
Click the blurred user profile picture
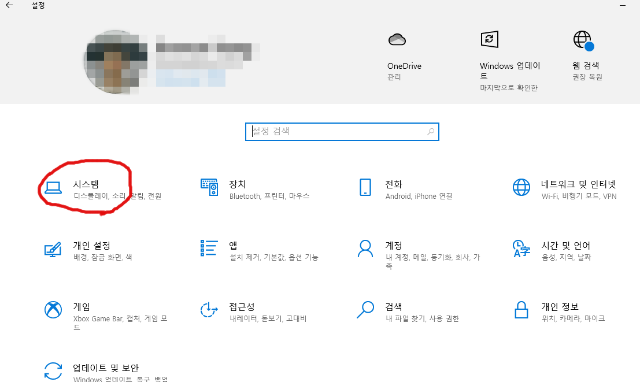(115, 62)
